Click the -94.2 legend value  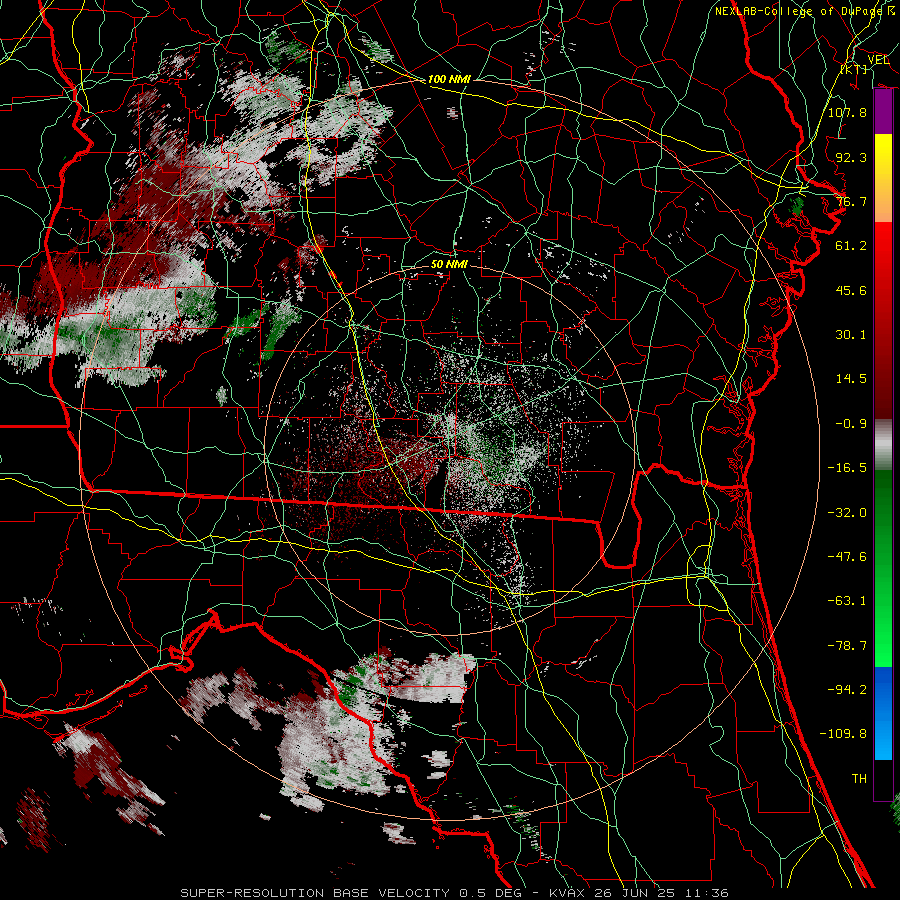(x=847, y=690)
